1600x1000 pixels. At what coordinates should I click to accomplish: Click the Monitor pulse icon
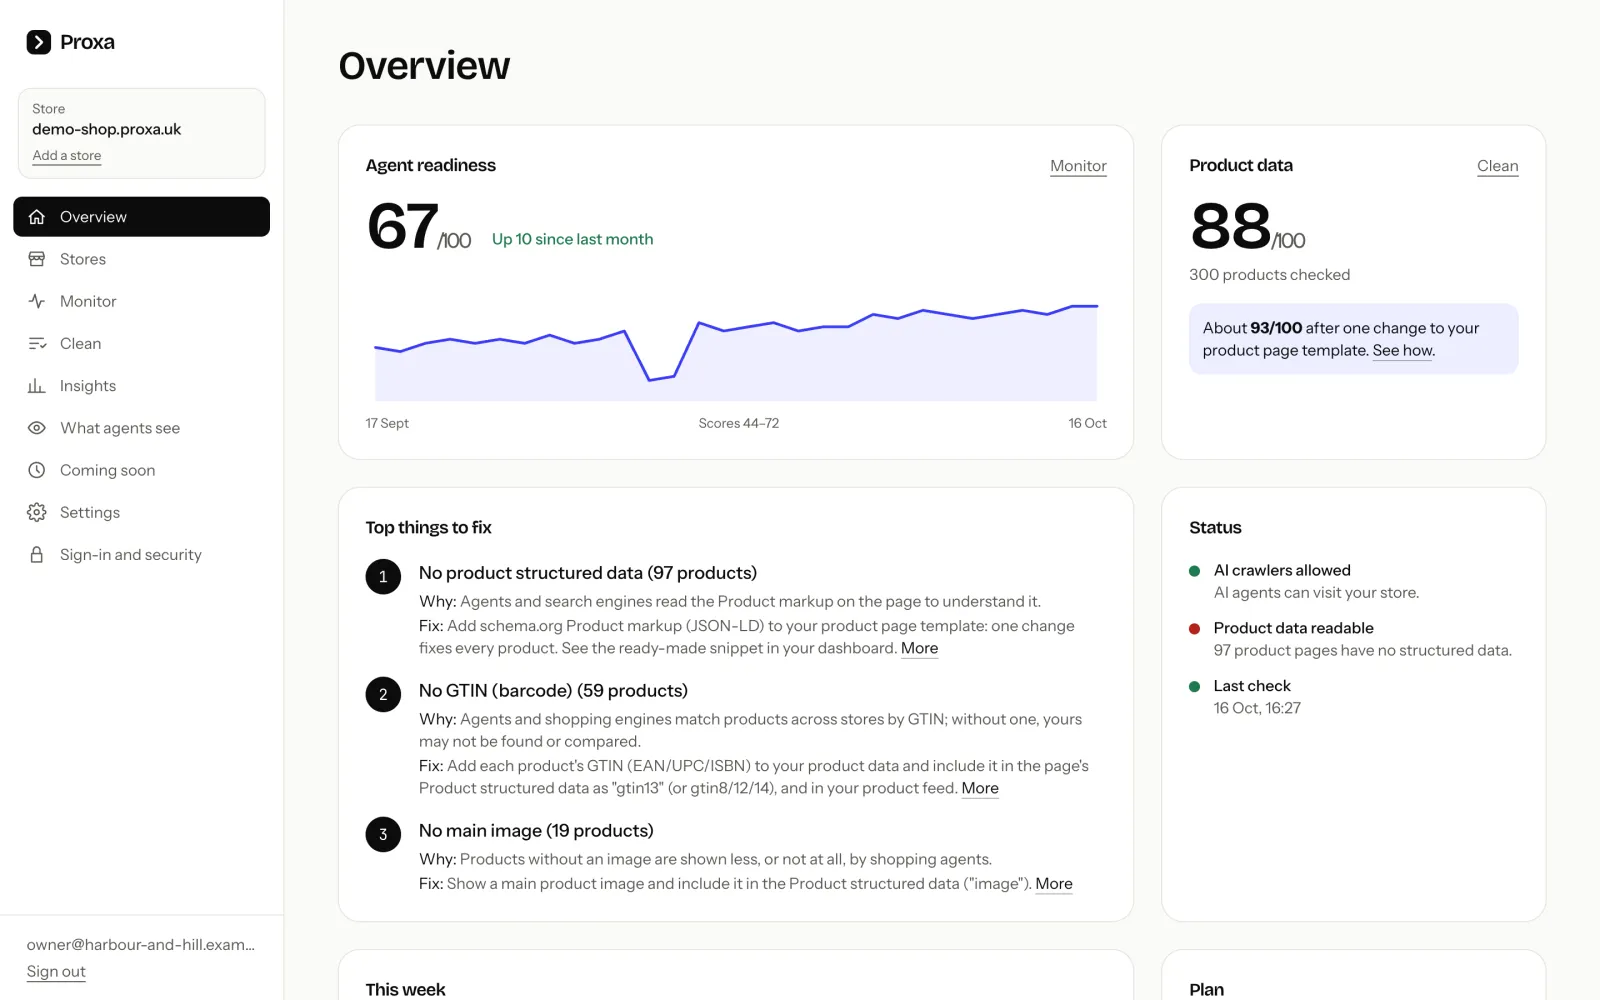tap(37, 301)
